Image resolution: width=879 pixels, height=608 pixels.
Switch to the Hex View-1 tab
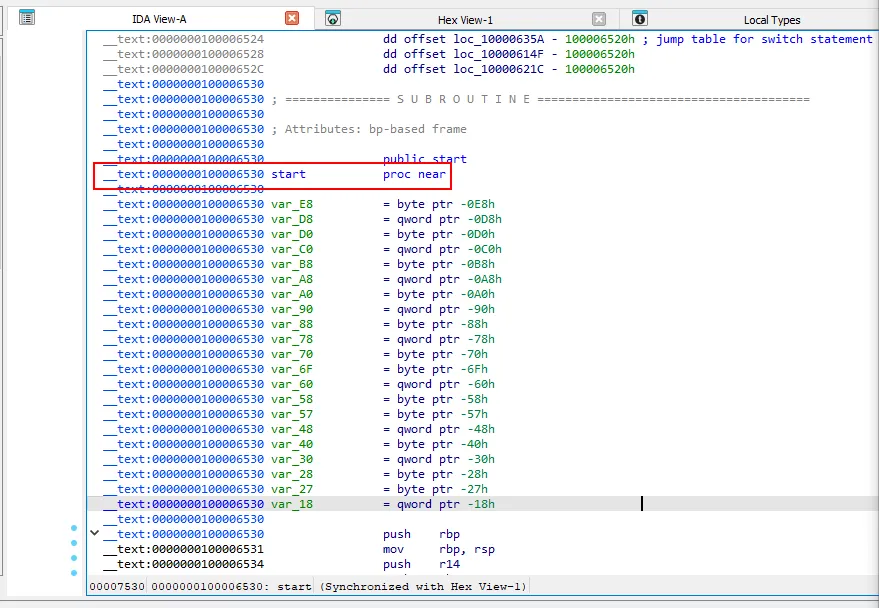(x=465, y=20)
